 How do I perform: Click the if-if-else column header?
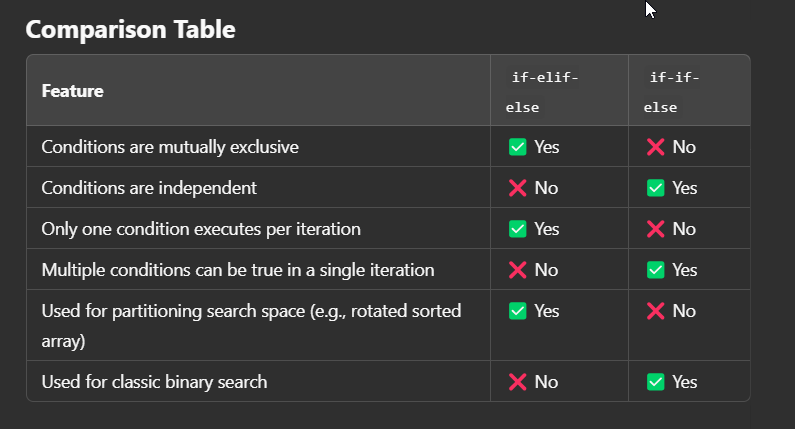(x=674, y=91)
